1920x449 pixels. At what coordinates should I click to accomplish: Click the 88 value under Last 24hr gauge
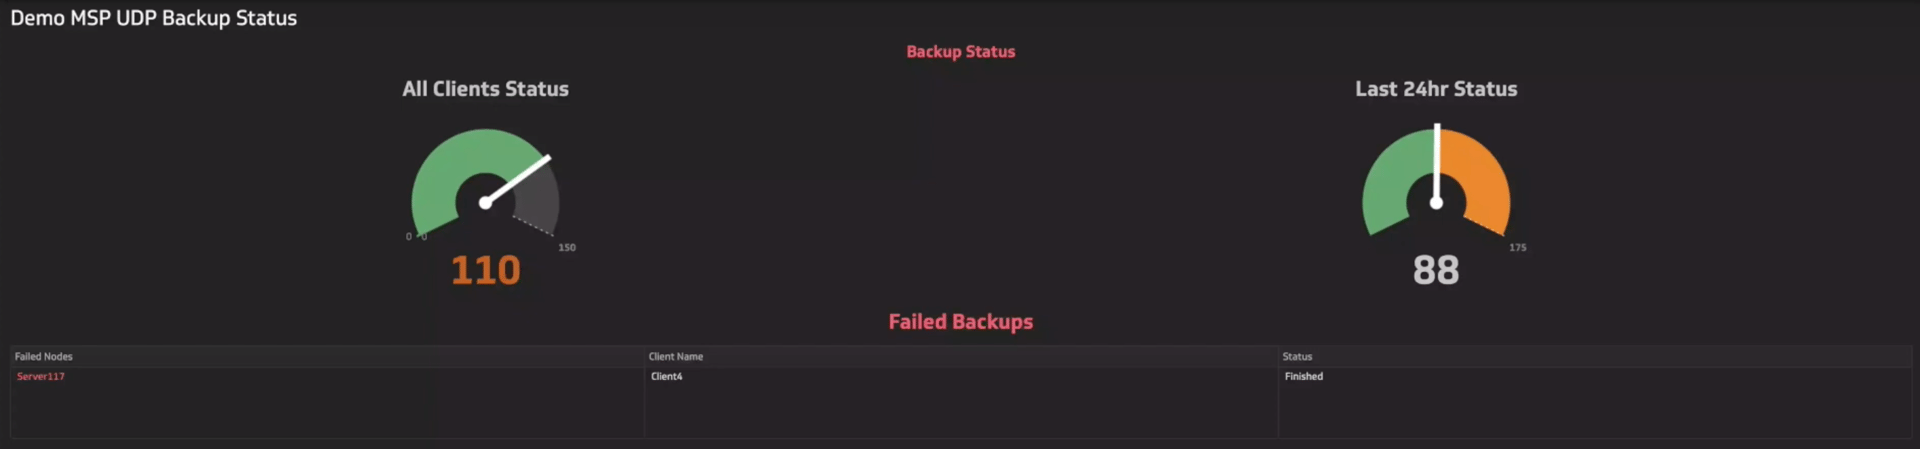point(1436,270)
